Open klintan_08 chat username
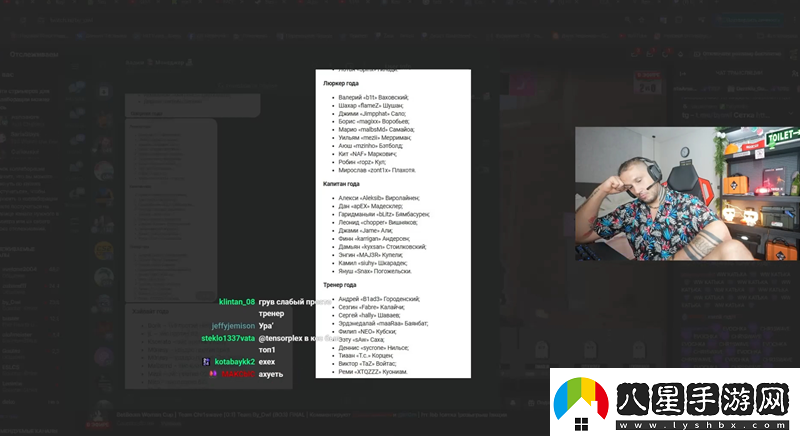This screenshot has height=436, width=800. (x=237, y=301)
